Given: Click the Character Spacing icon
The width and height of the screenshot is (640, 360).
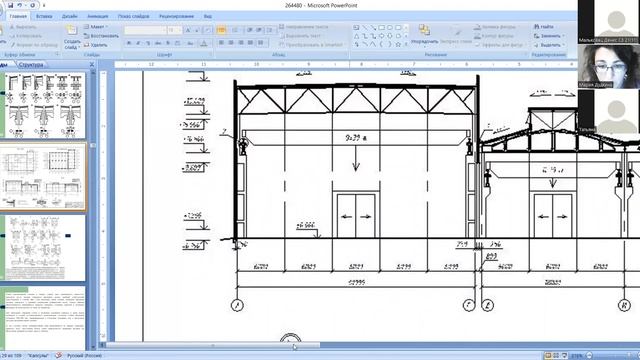Looking at the screenshot, I should (178, 43).
